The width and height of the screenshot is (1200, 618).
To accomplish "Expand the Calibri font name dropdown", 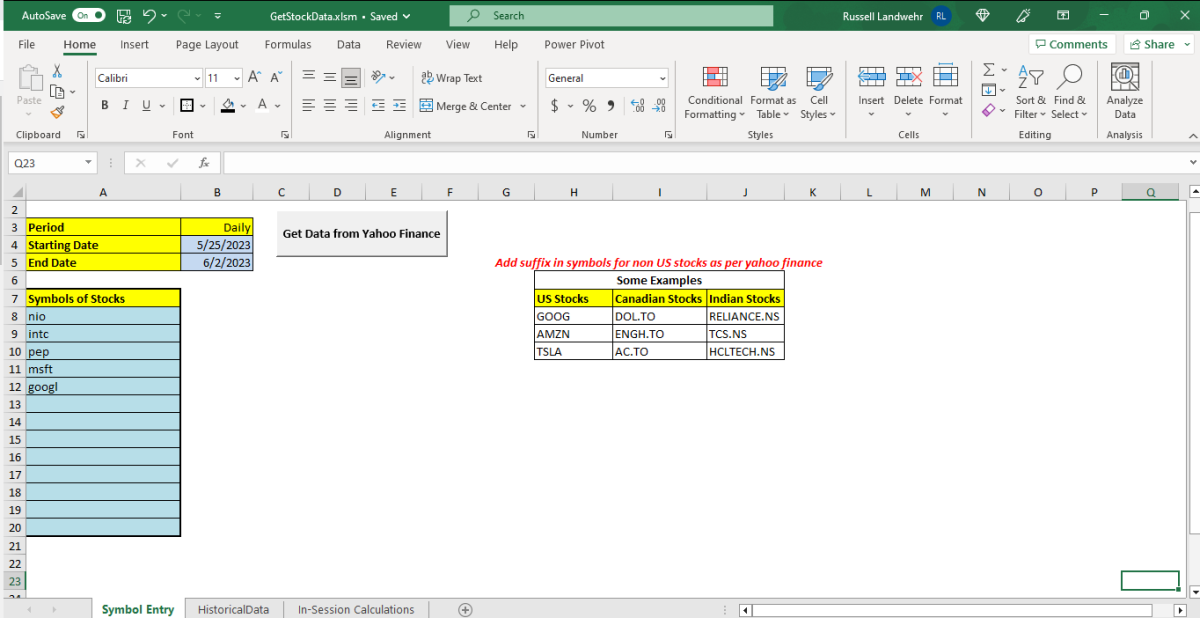I will click(197, 78).
